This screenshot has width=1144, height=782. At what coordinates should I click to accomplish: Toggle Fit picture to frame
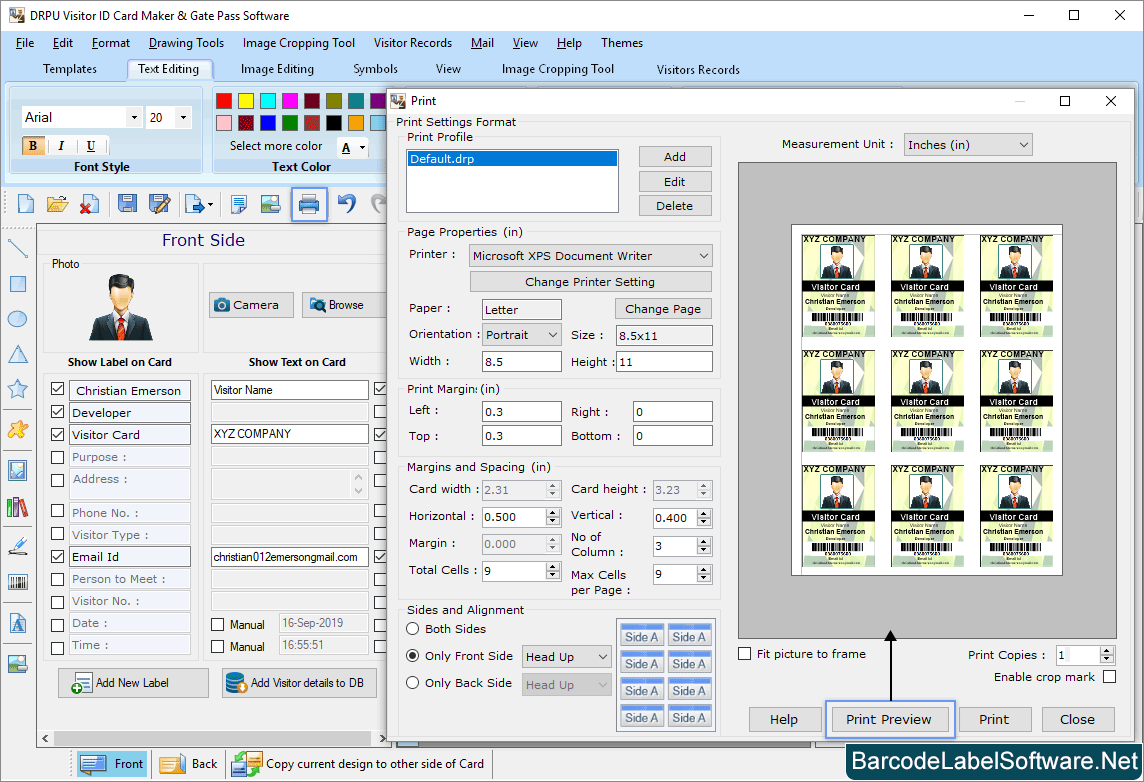coord(744,653)
